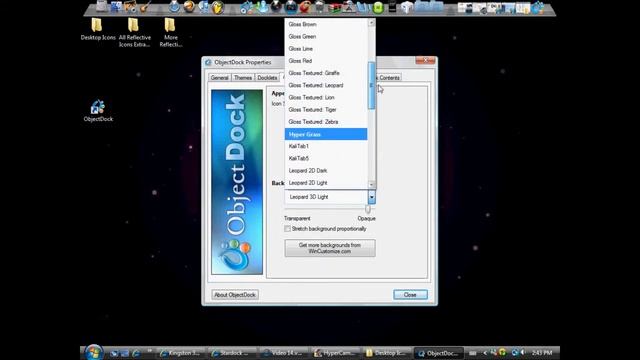Select Gloss Textured: Tiger background
This screenshot has height=360, width=640.
pyautogui.click(x=326, y=110)
